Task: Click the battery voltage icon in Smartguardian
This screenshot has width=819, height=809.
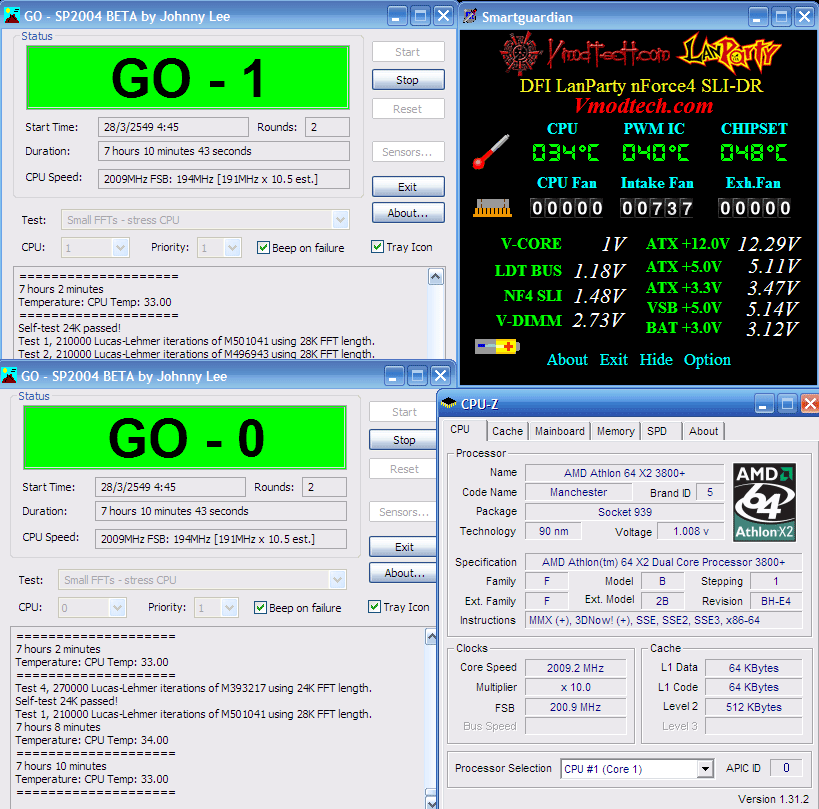Action: point(497,346)
